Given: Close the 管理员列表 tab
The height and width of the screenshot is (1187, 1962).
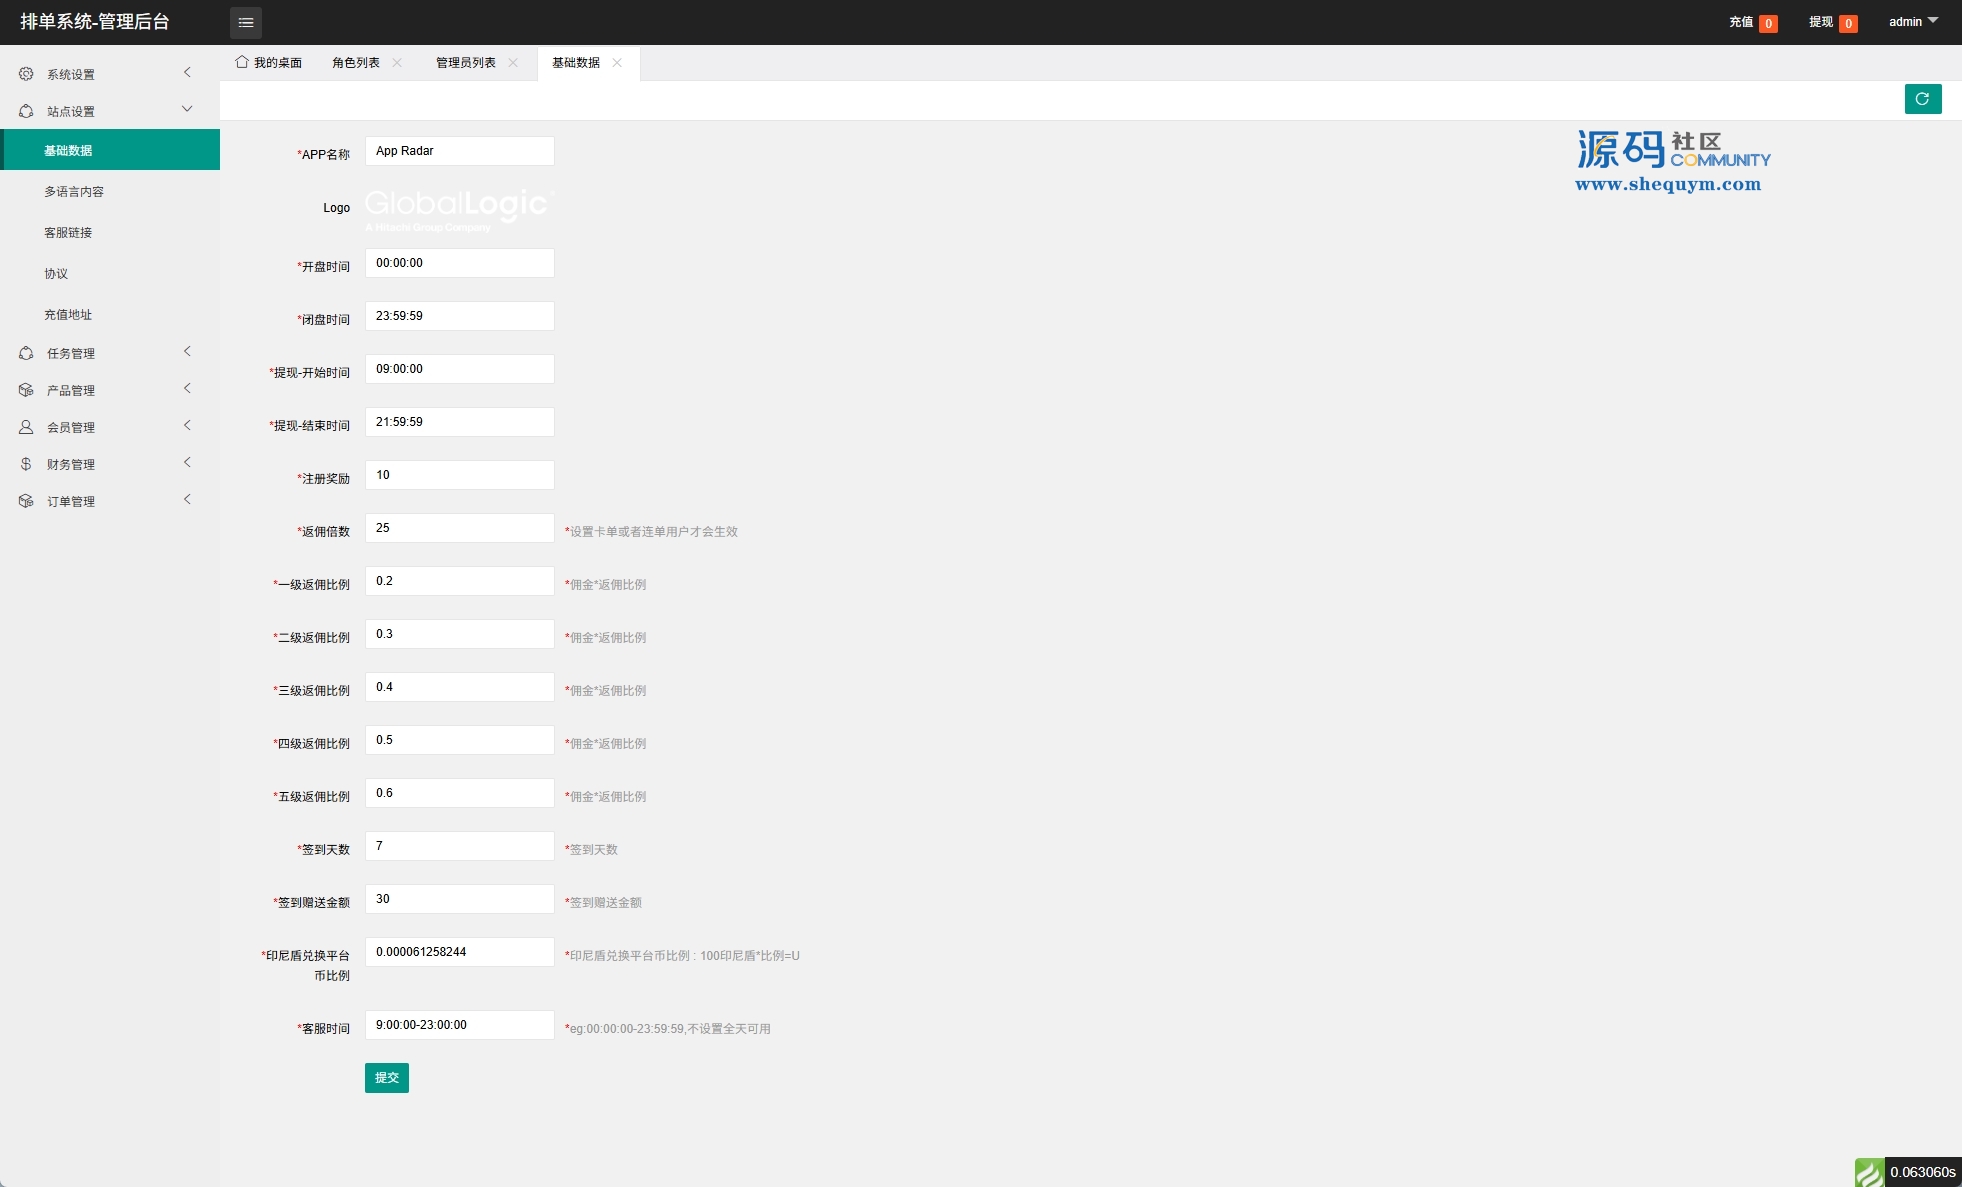Looking at the screenshot, I should pyautogui.click(x=513, y=62).
